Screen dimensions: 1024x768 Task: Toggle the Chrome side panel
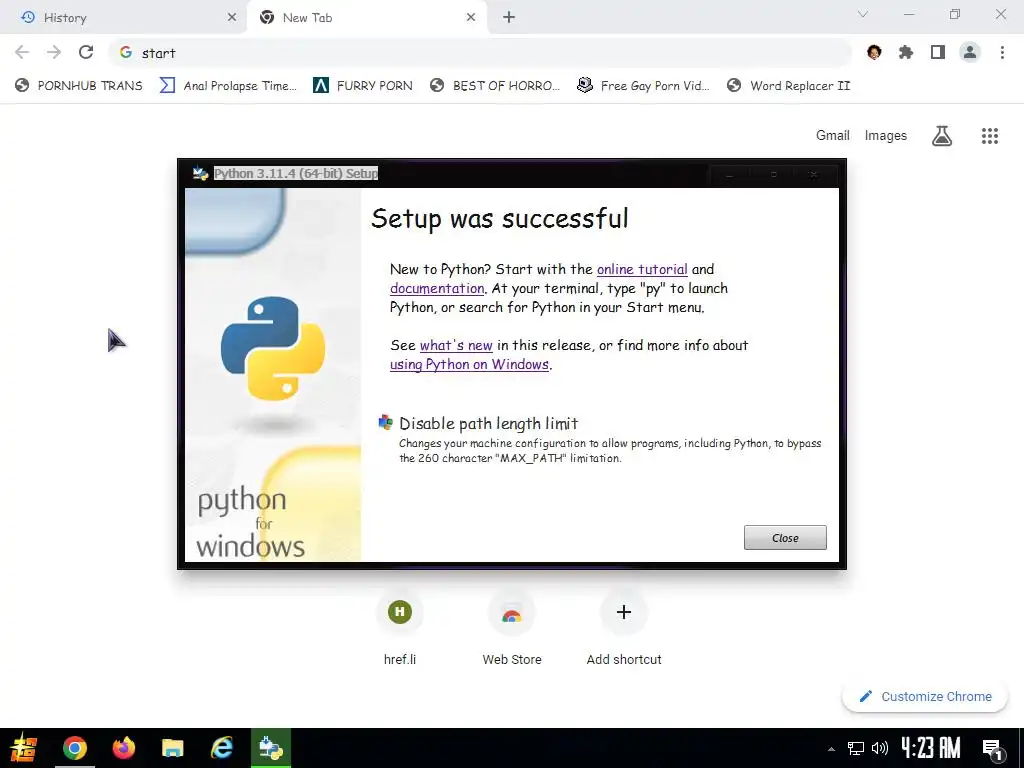(x=938, y=52)
